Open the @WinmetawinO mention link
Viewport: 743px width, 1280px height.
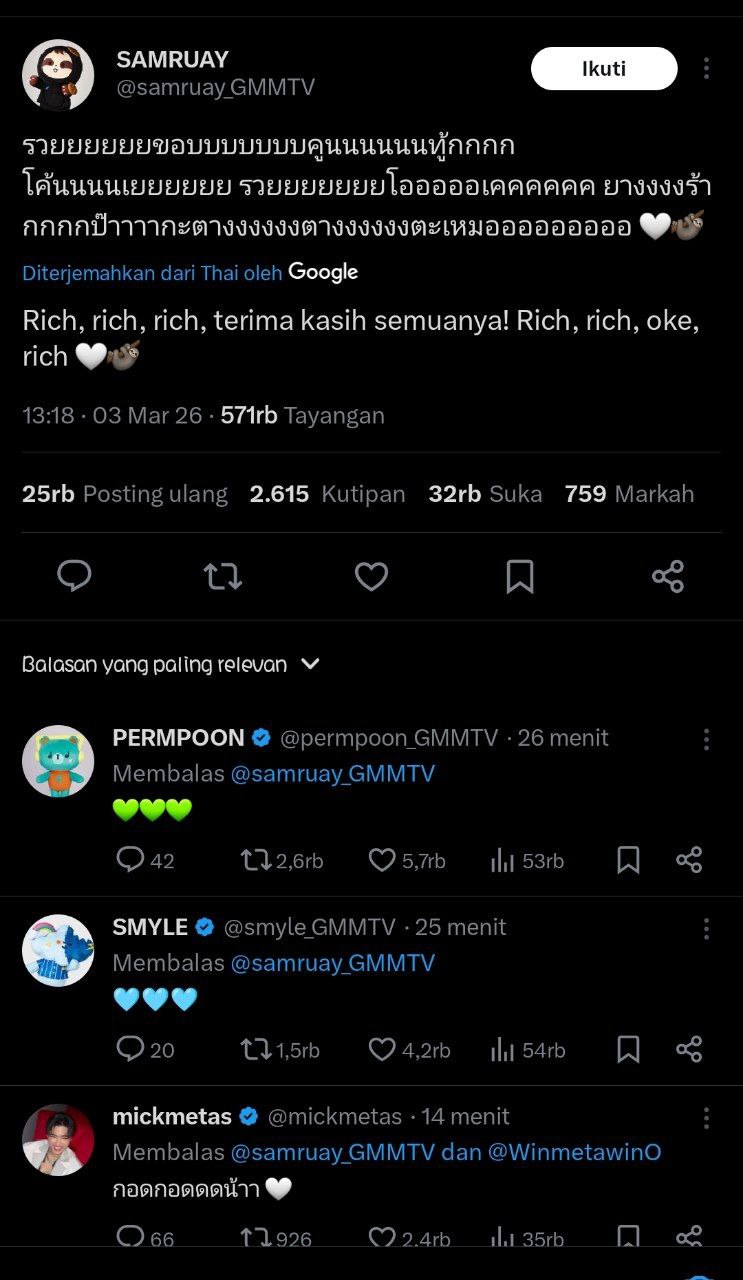coord(574,1152)
